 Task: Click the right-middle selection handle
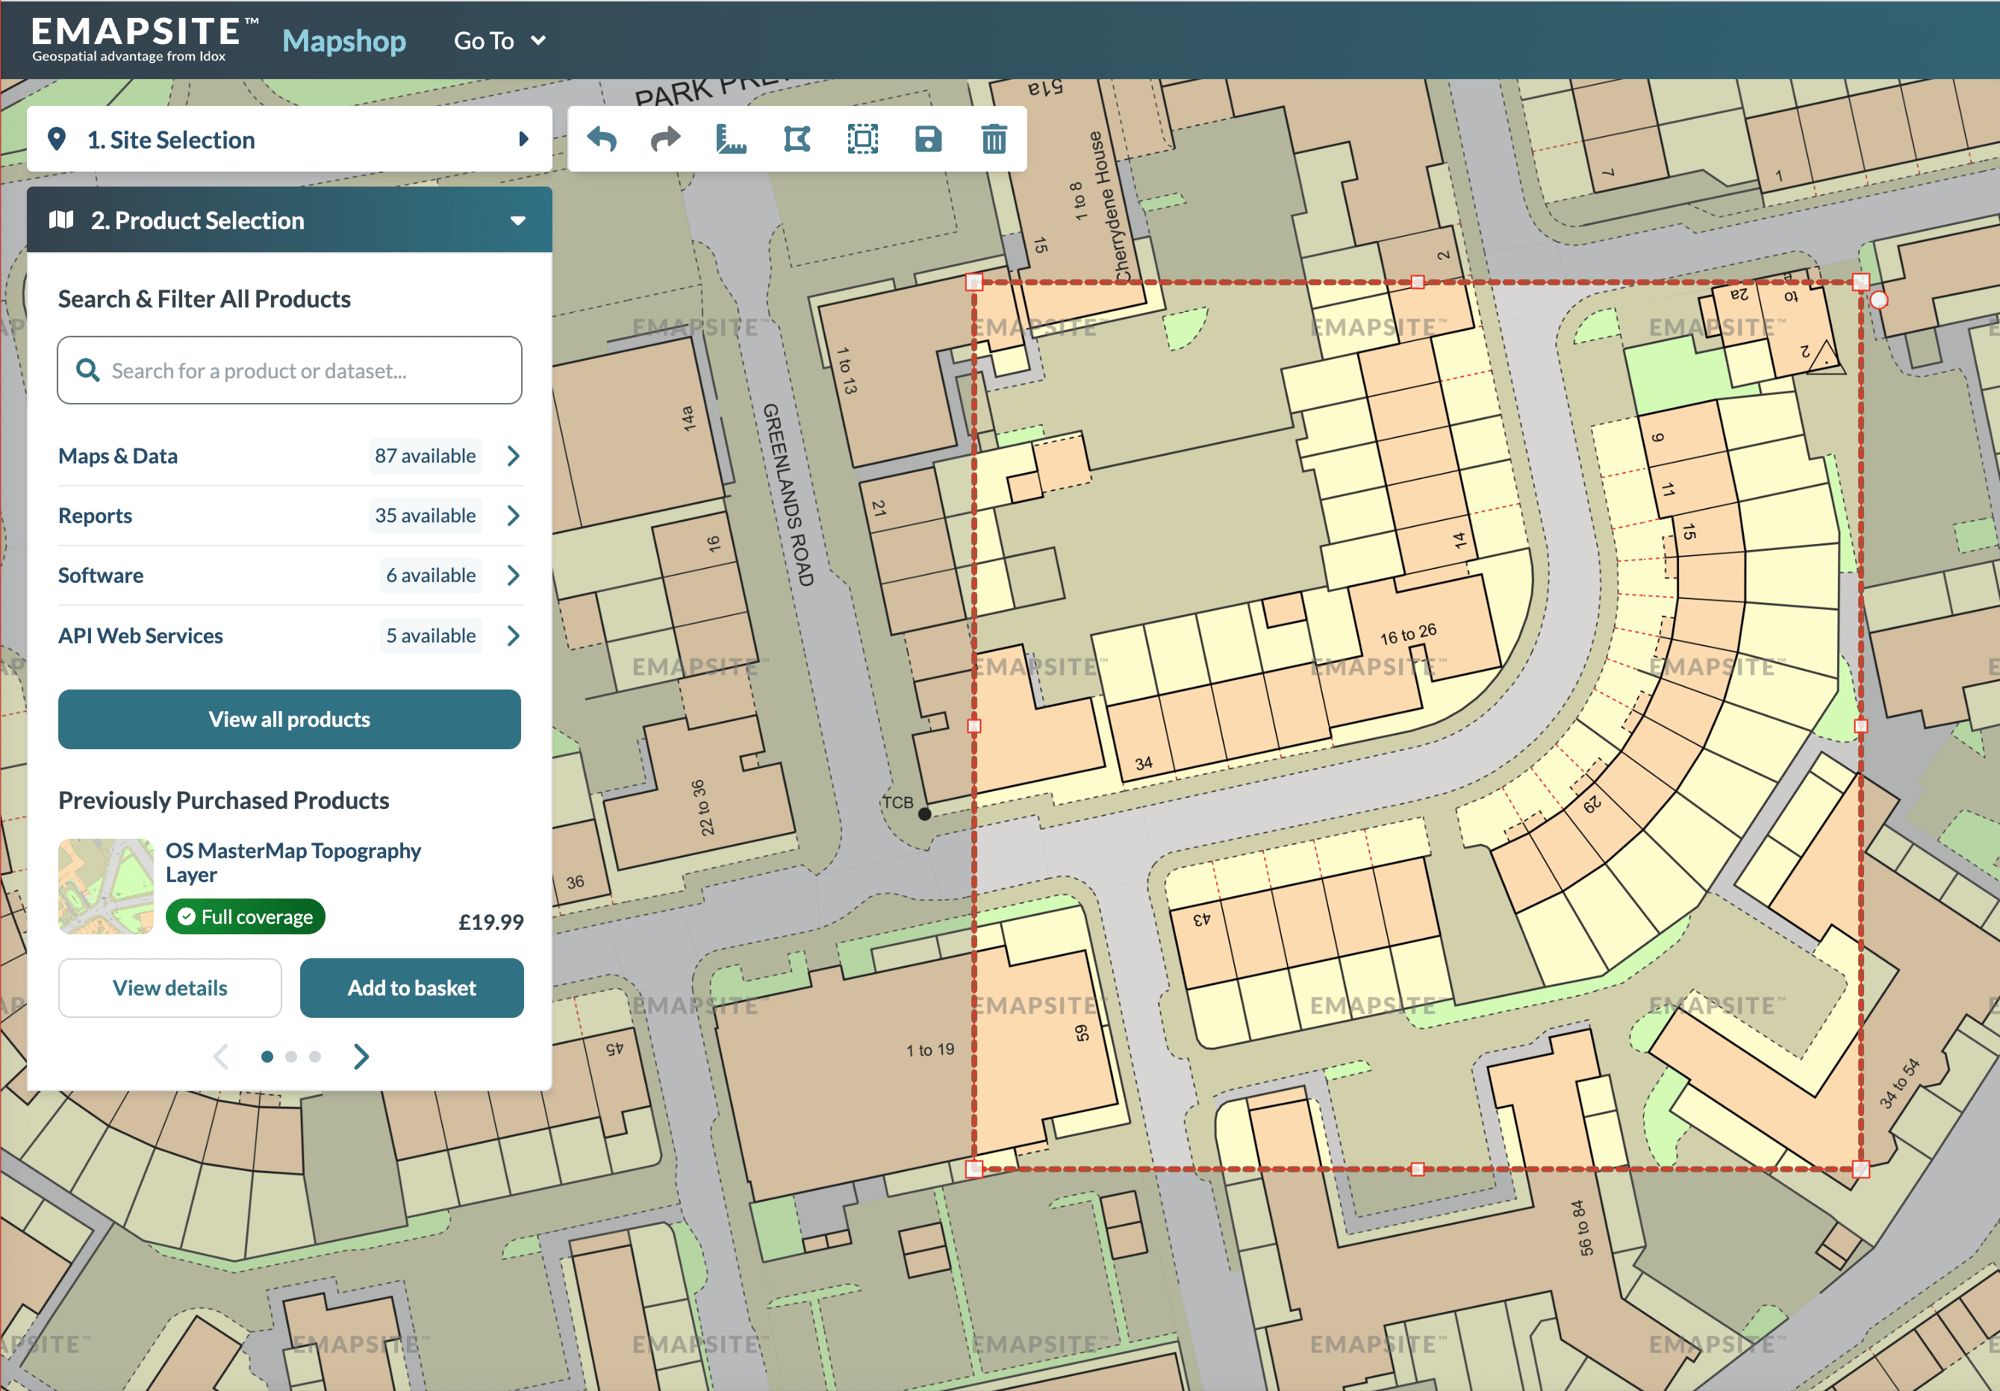pyautogui.click(x=1861, y=726)
